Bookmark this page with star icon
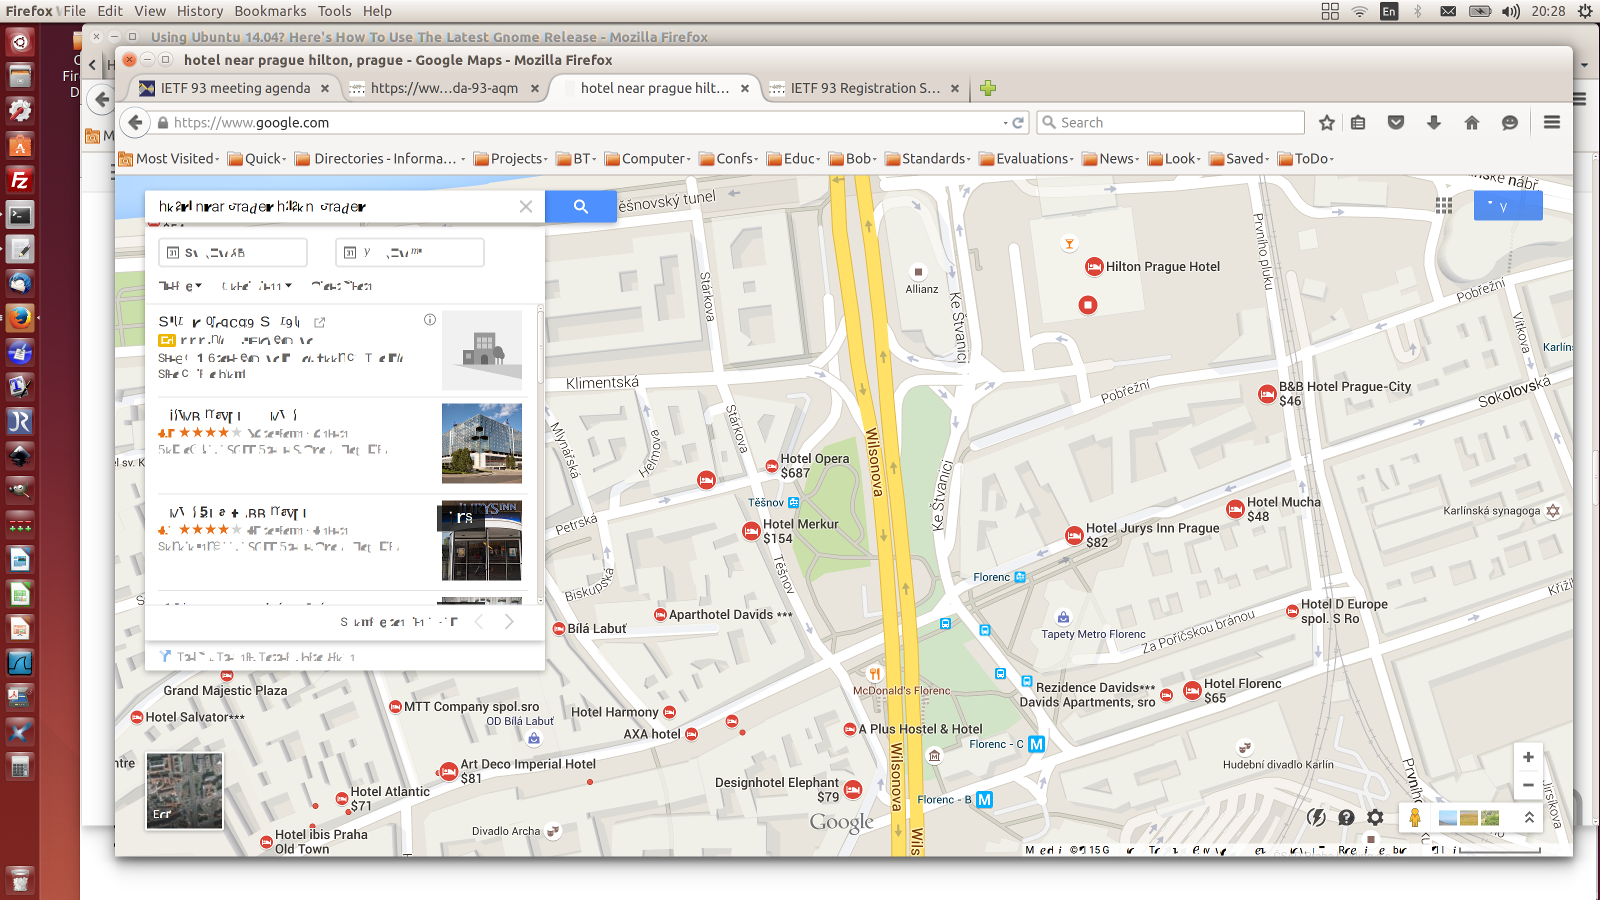Image resolution: width=1600 pixels, height=900 pixels. [1327, 122]
